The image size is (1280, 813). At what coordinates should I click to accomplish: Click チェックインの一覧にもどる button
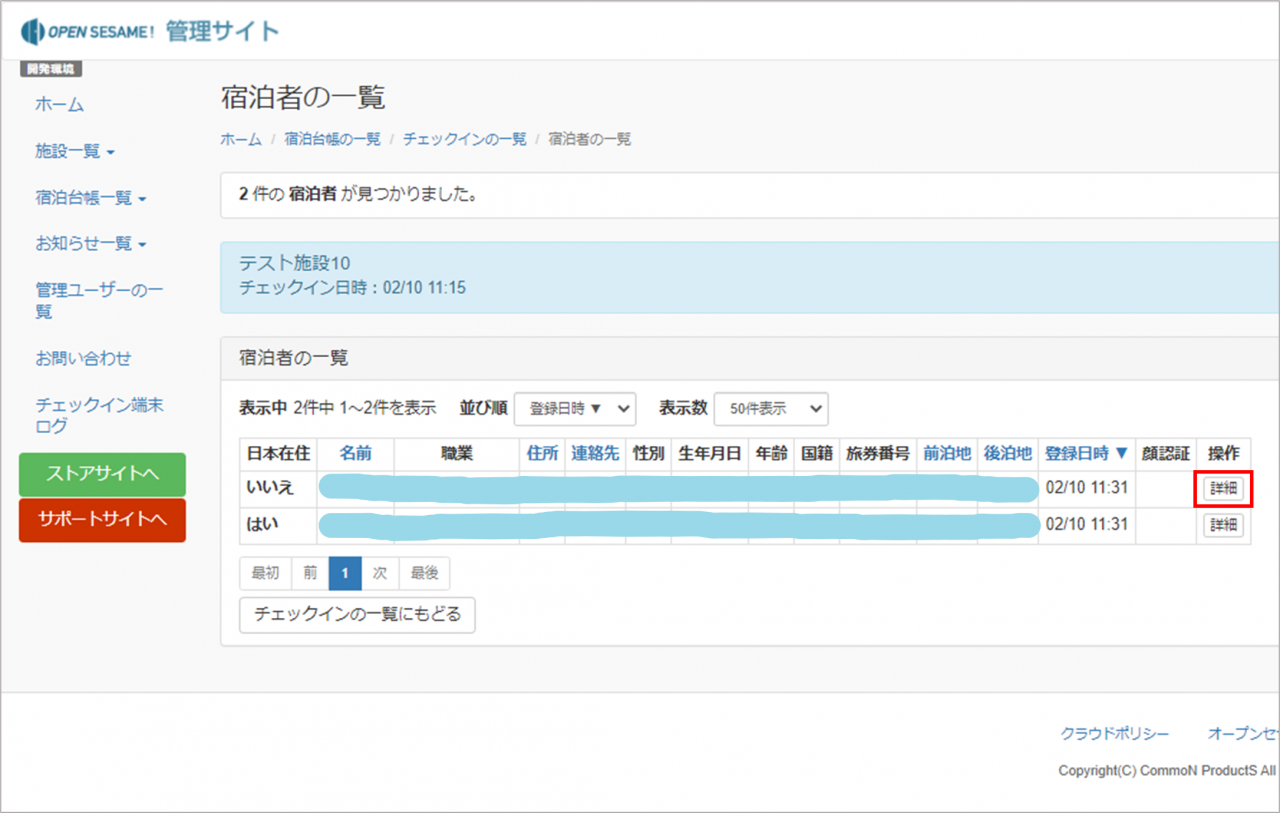357,615
